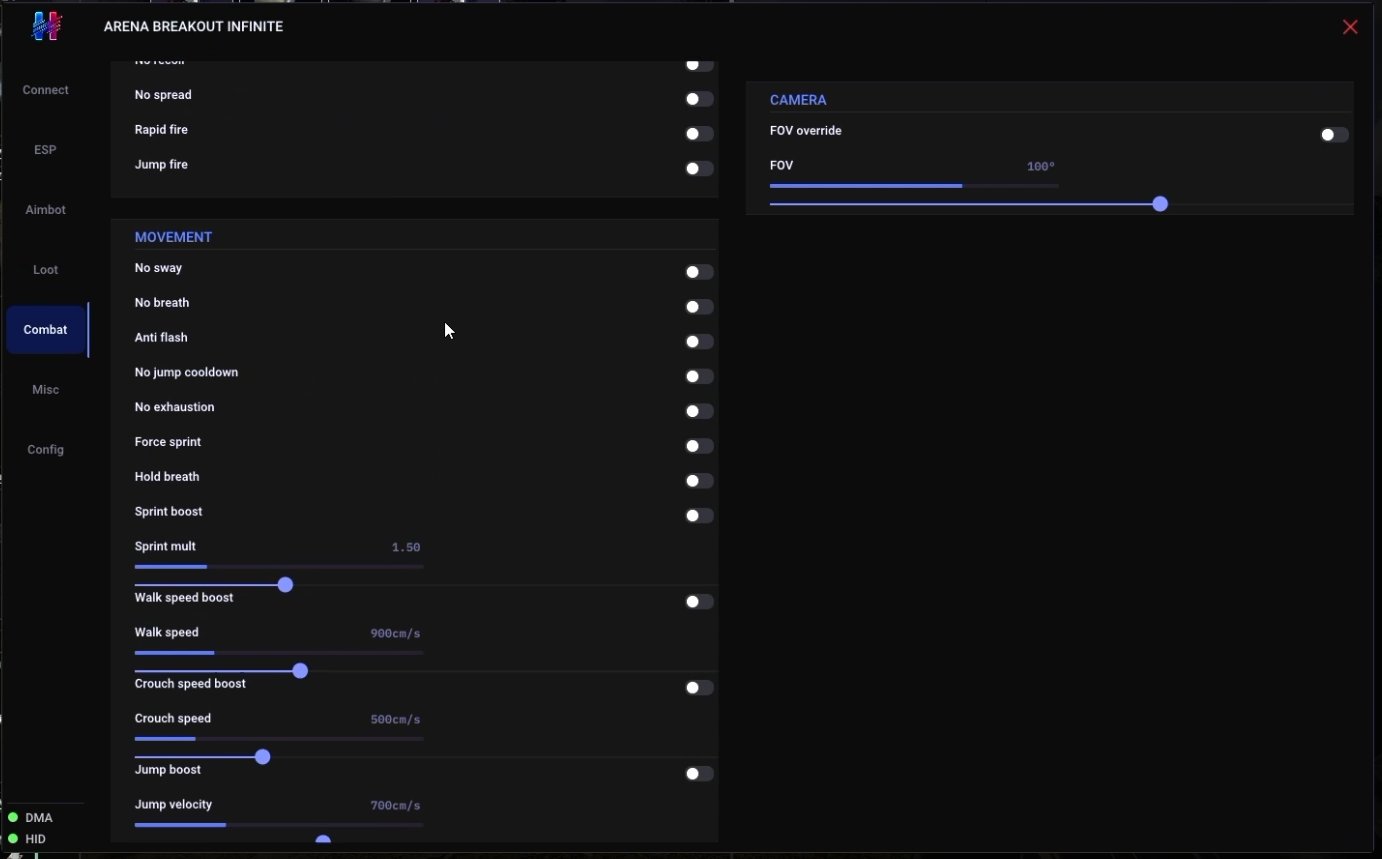This screenshot has height=859, width=1382.
Task: Toggle the Walk speed boost switch
Action: [699, 602]
